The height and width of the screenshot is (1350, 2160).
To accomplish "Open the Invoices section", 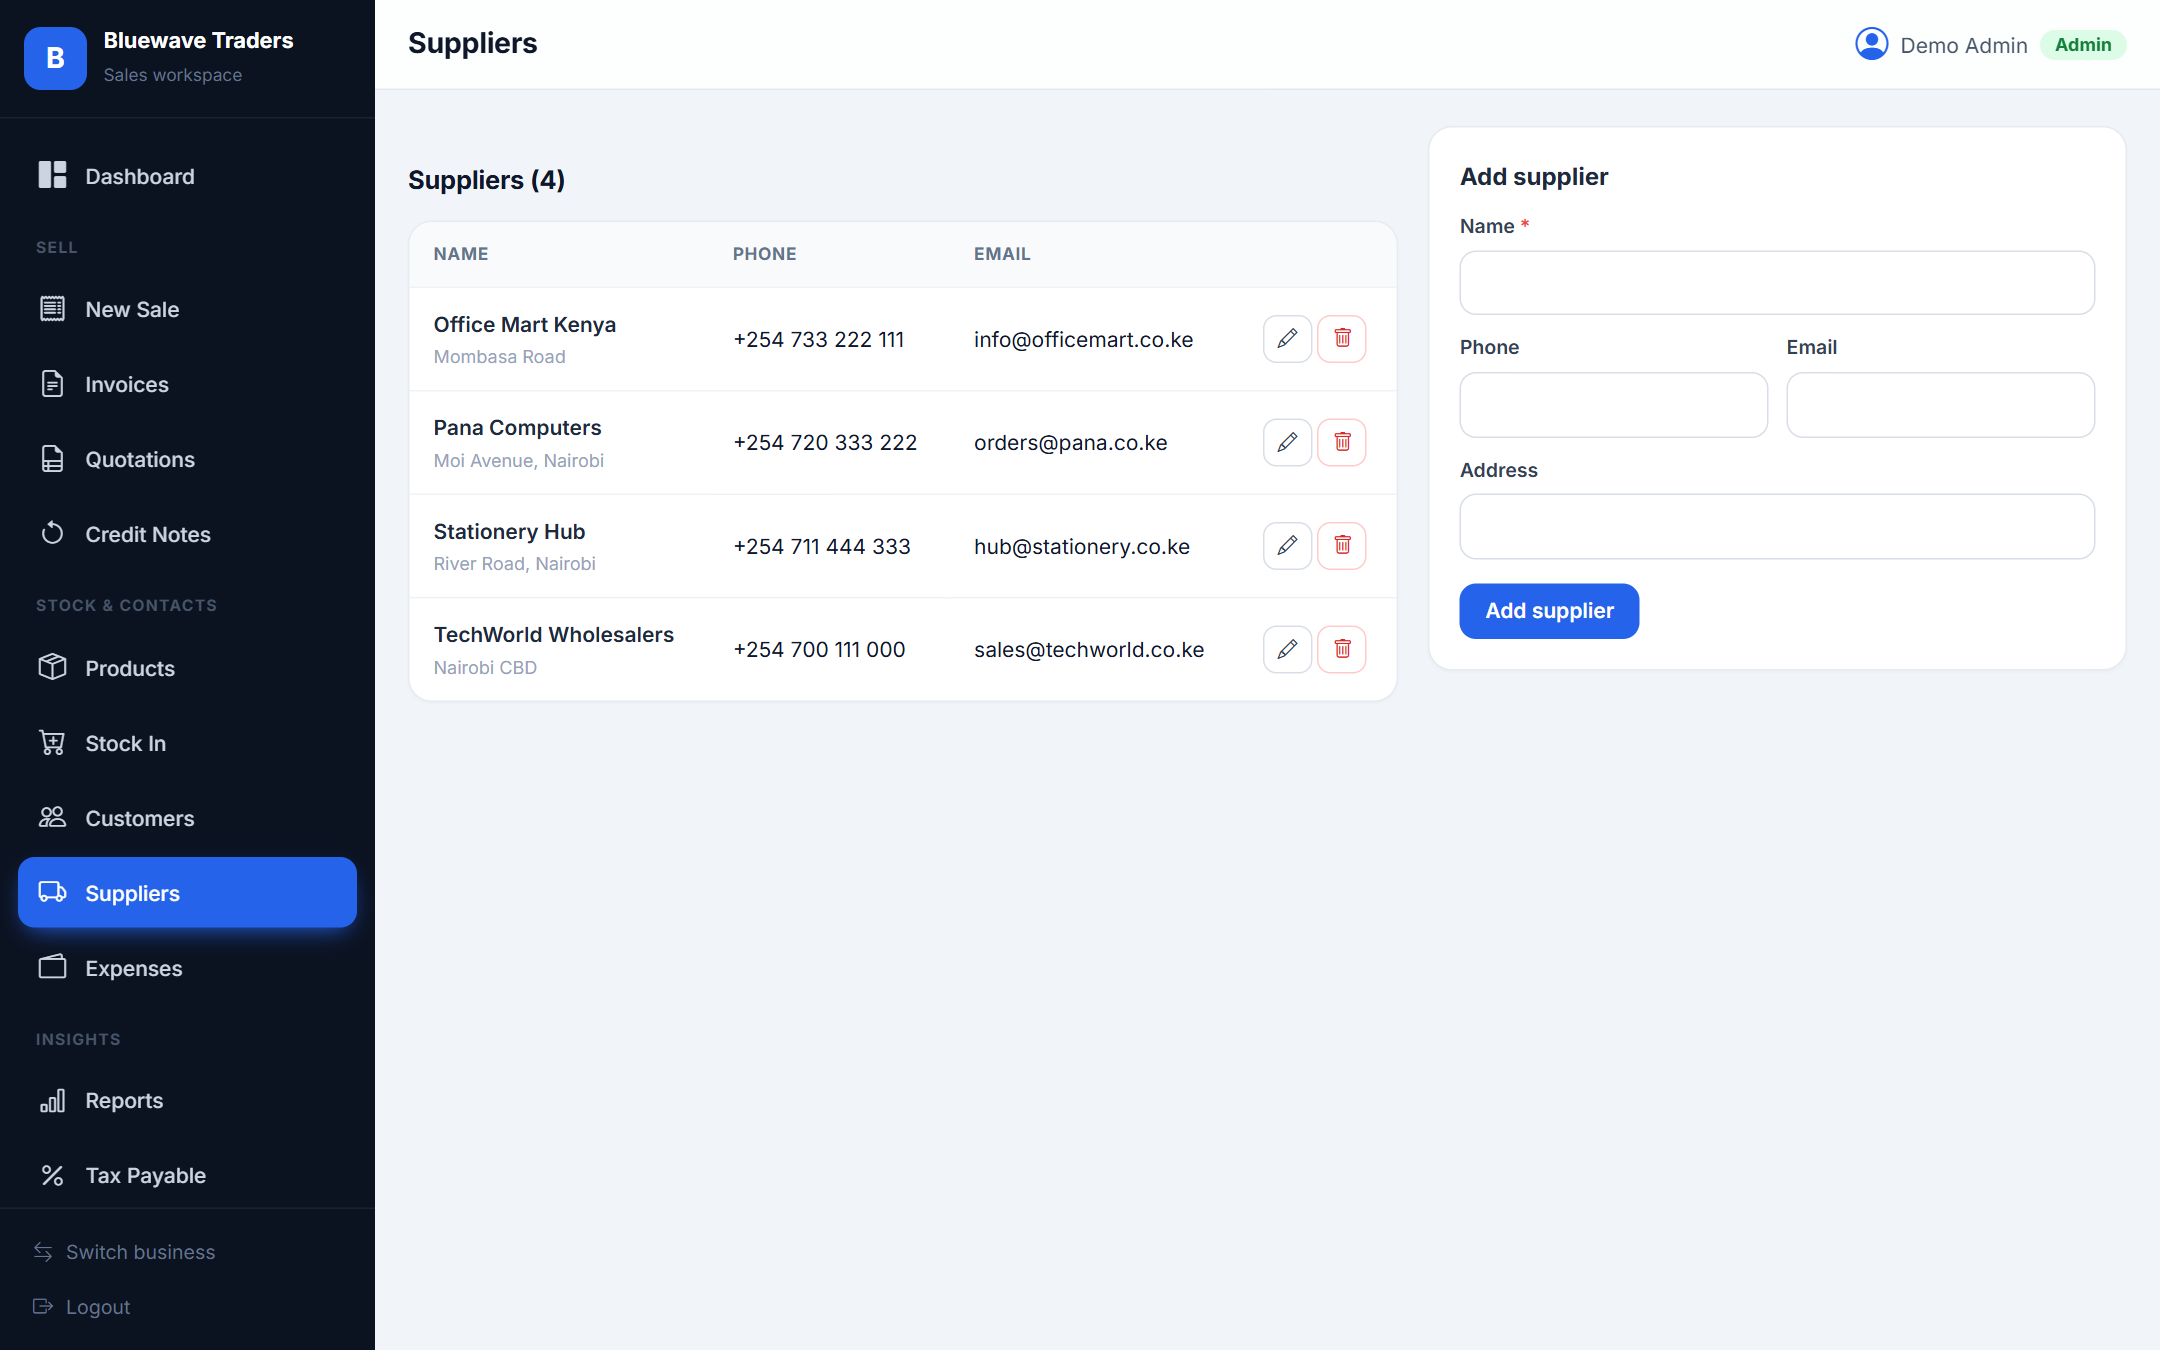I will point(187,384).
